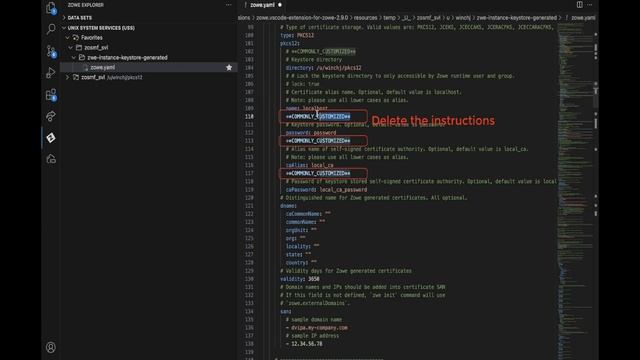Open the Accounts menu icon
The image size is (640, 360).
51,347
